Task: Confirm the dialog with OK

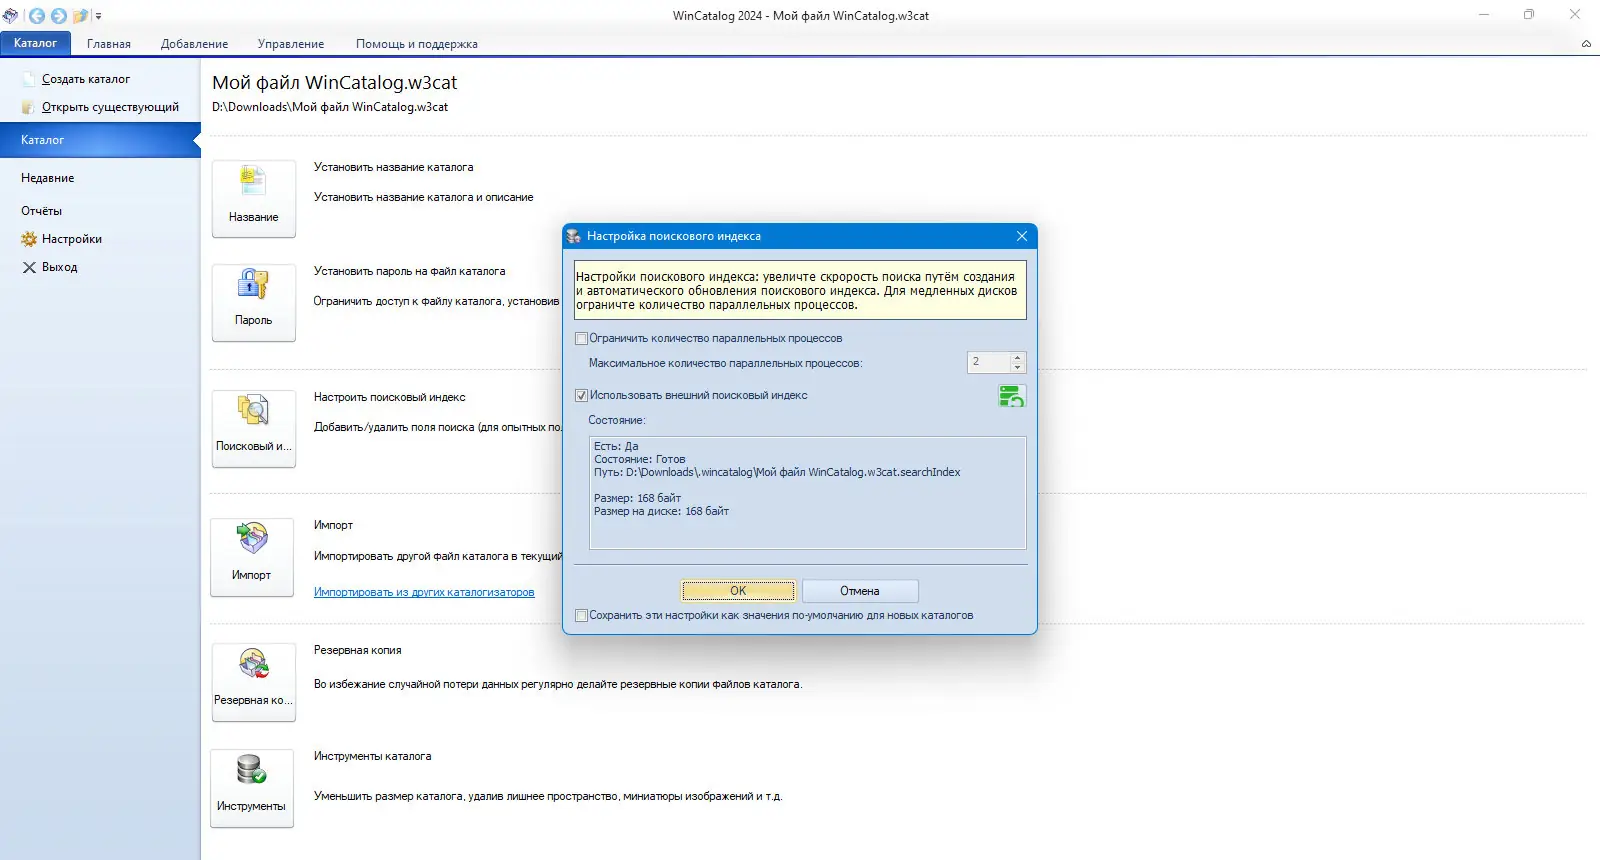Action: (x=738, y=591)
